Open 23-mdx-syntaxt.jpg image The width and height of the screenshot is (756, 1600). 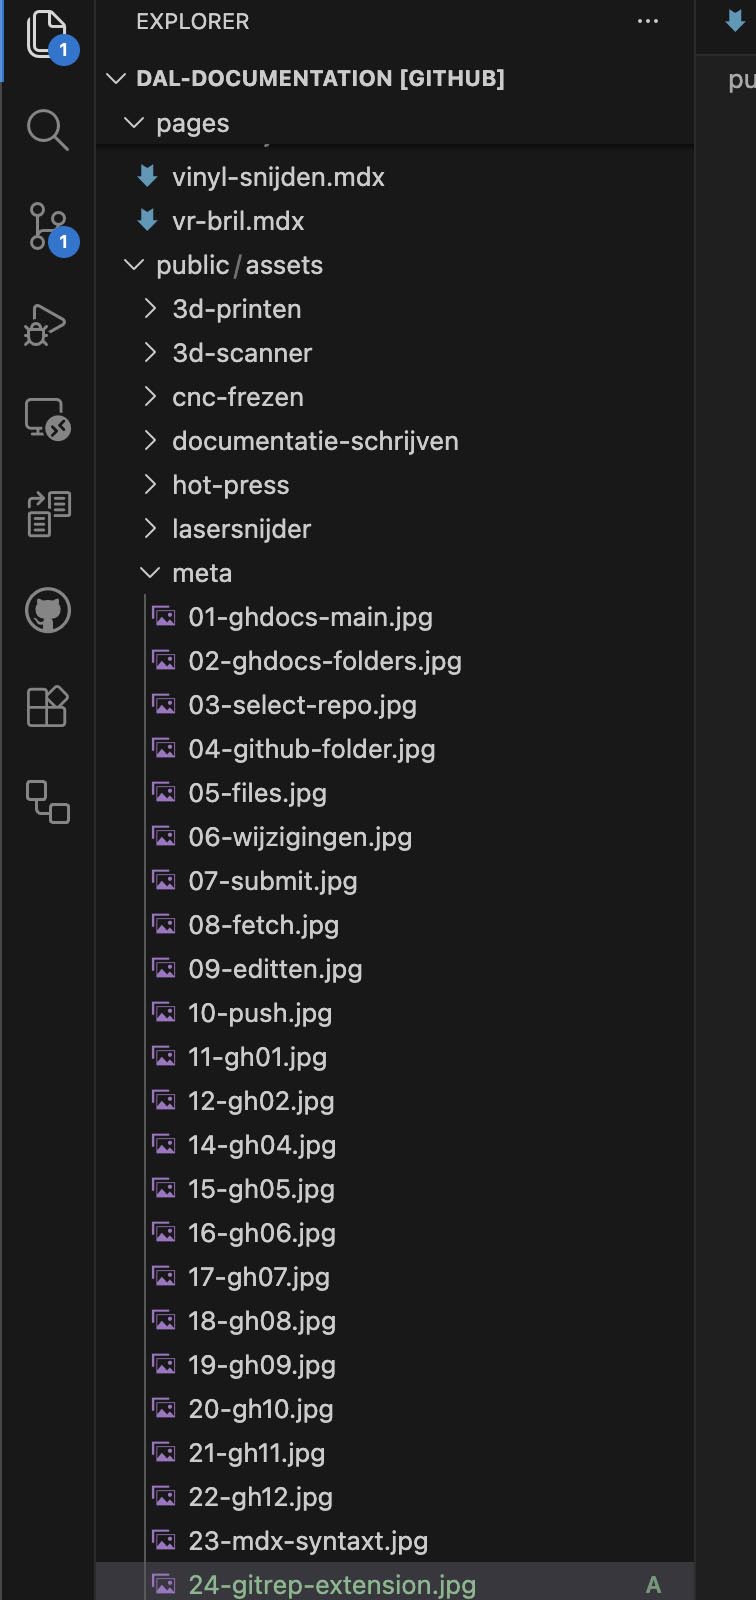(x=308, y=1541)
